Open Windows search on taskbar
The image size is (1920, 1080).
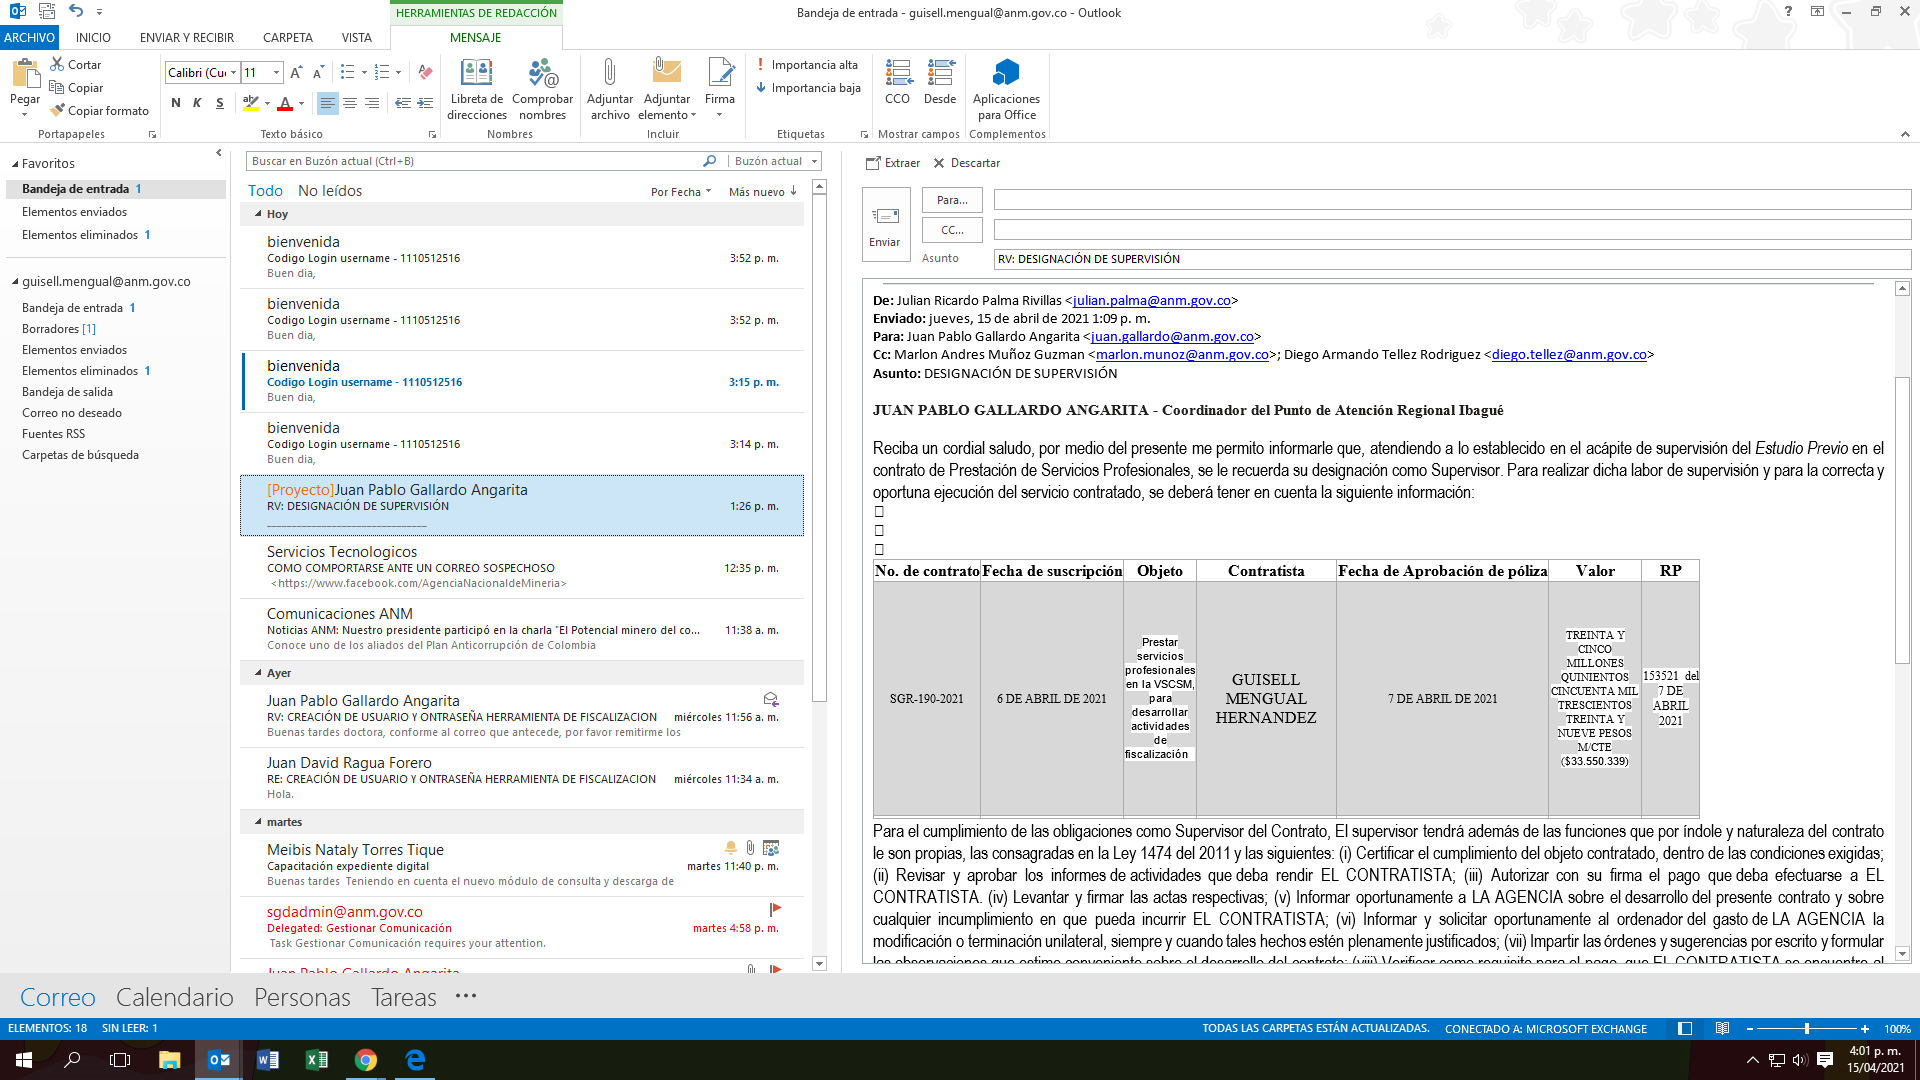point(72,1060)
